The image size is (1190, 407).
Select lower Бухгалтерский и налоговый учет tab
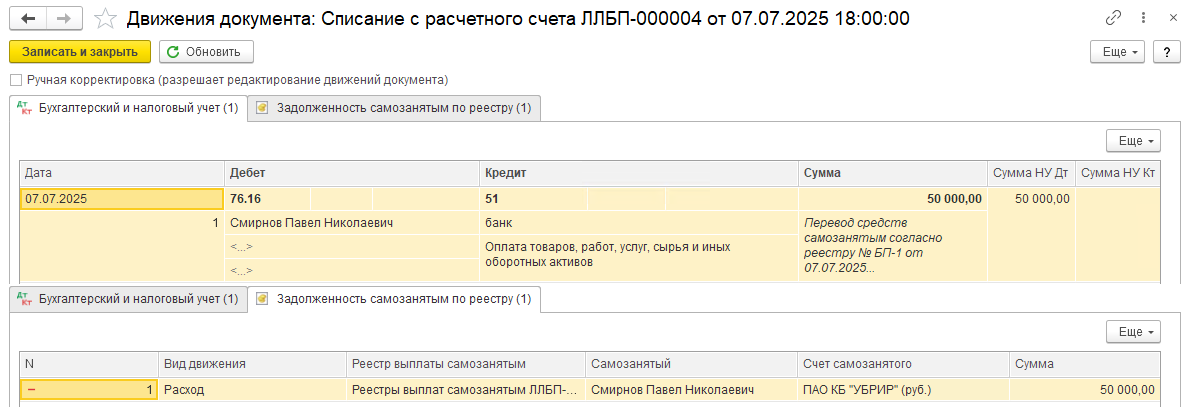(129, 299)
